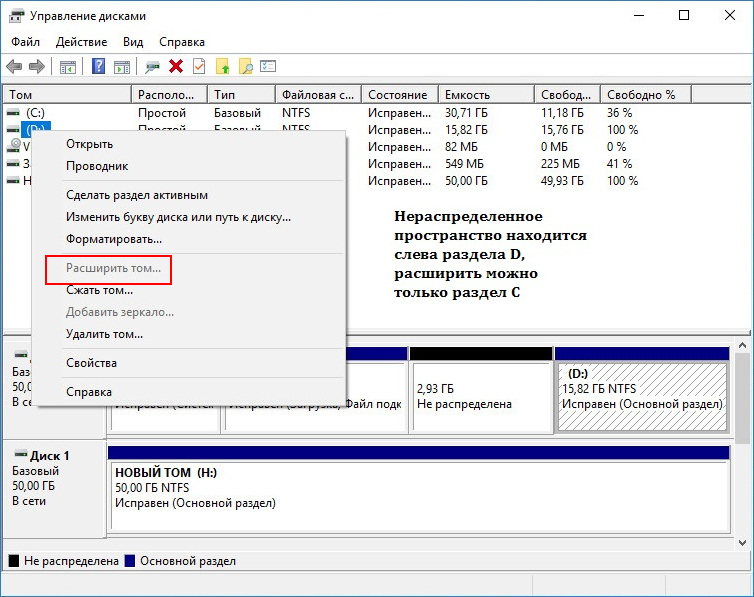Click the 30,71 ГБ capacity cell
This screenshot has width=754, height=597.
tap(466, 112)
